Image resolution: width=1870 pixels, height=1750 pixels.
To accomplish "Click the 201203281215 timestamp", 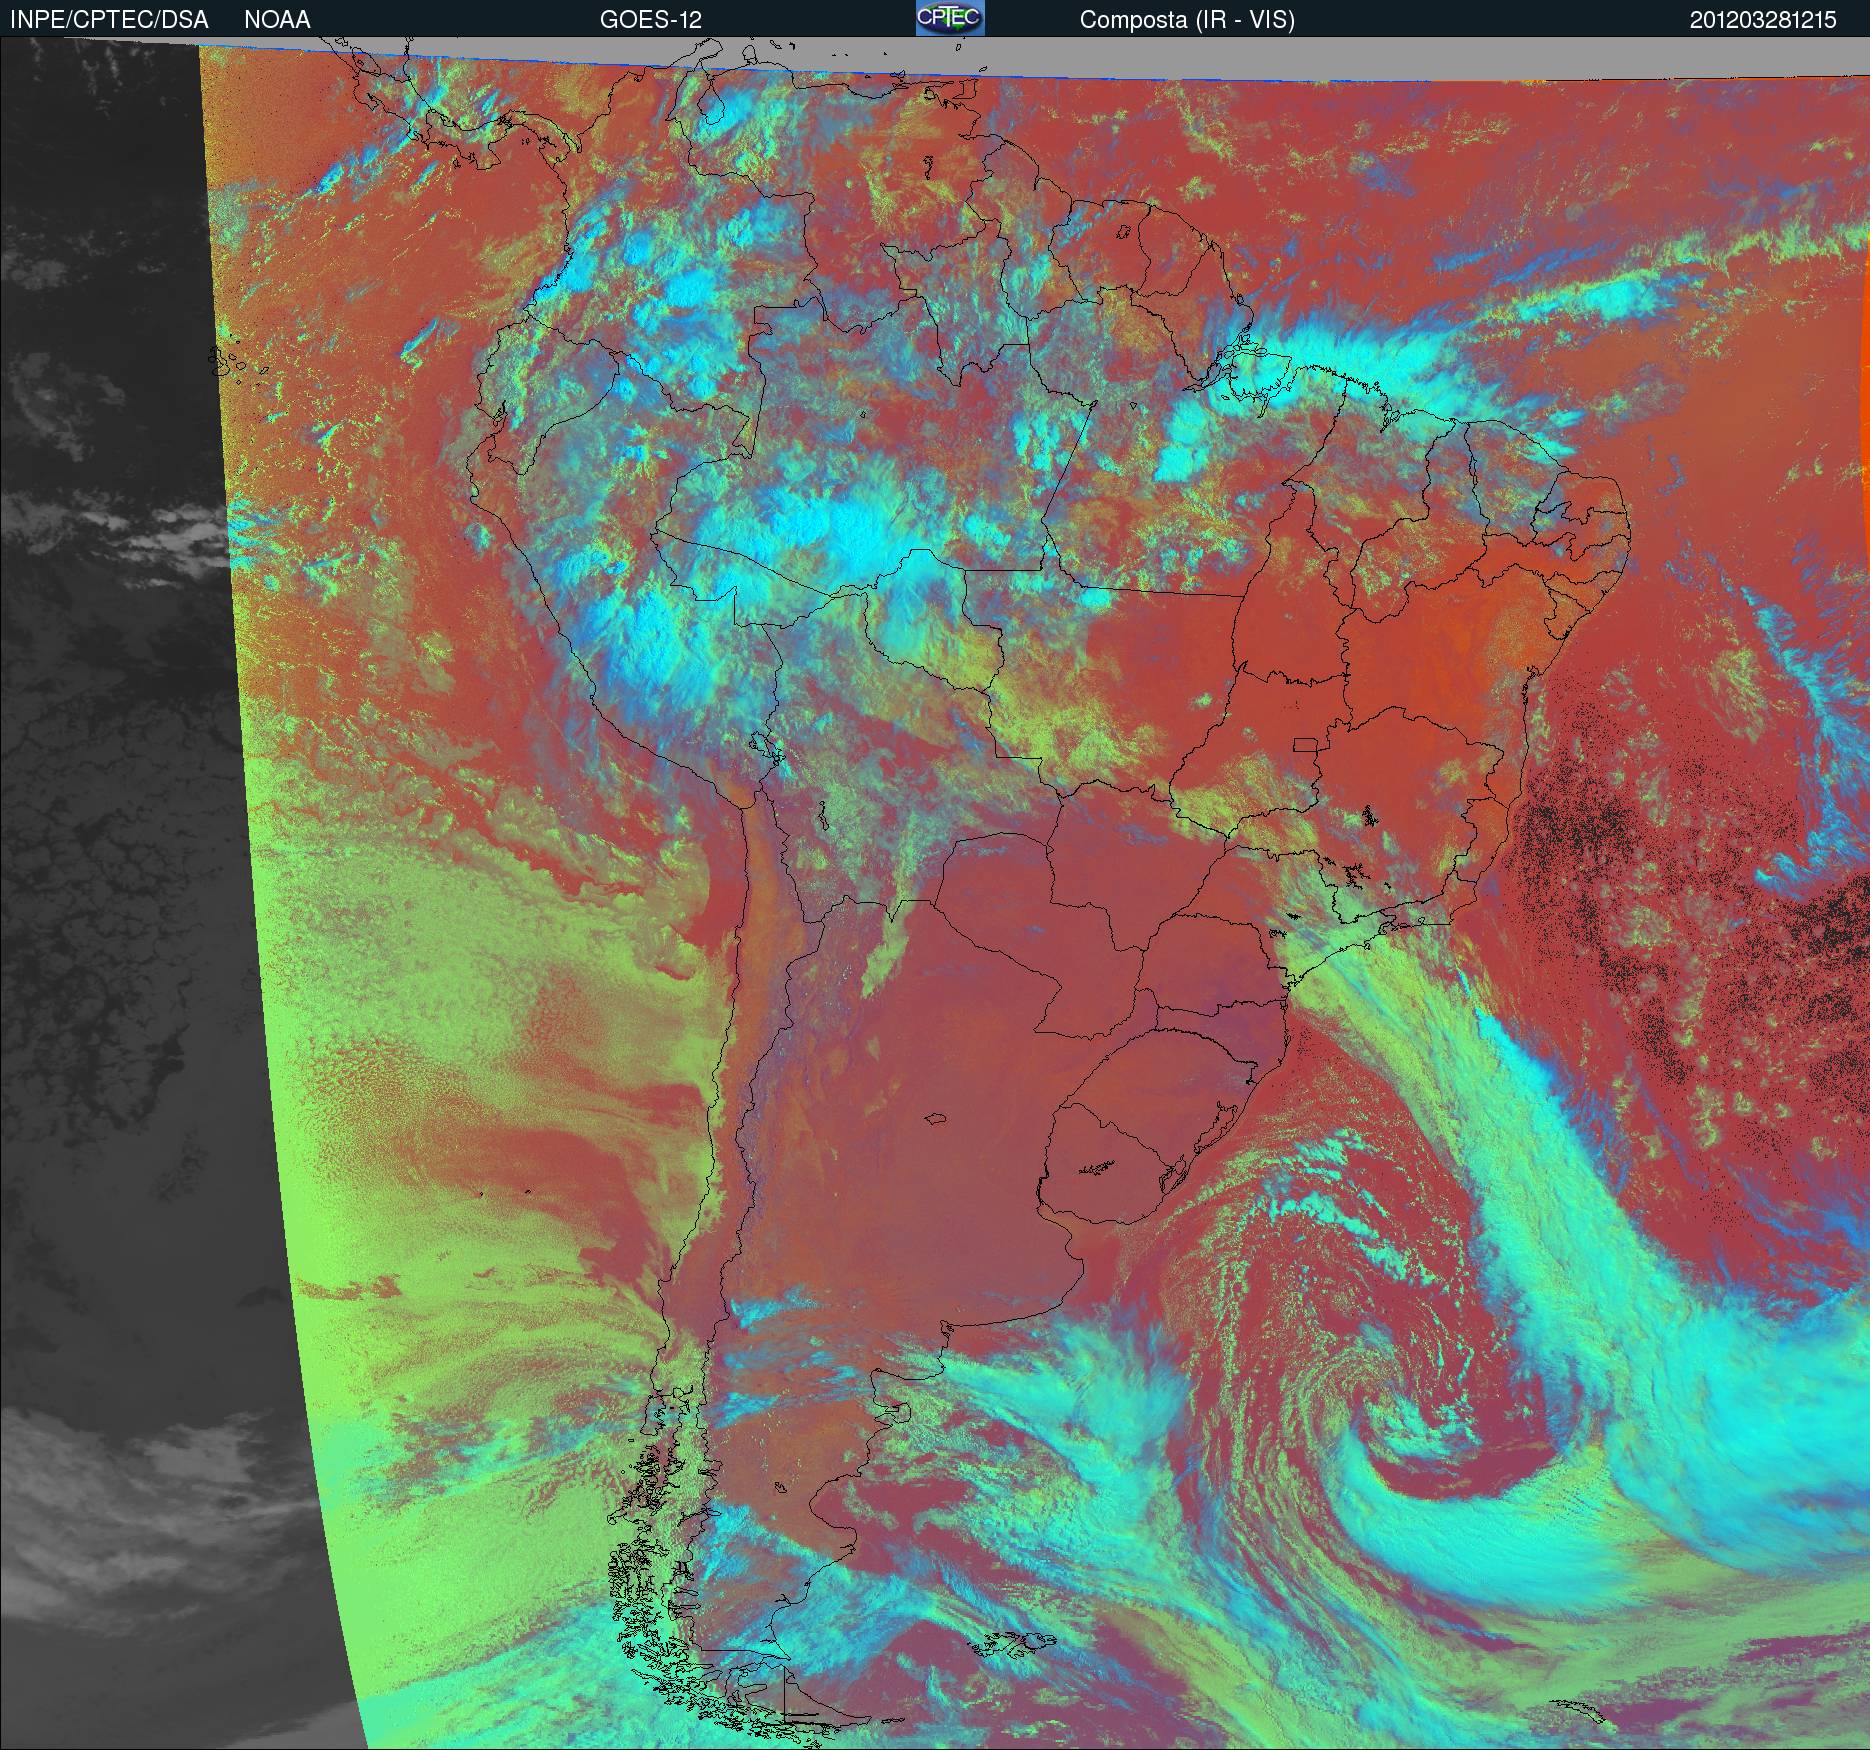I will pyautogui.click(x=1763, y=20).
